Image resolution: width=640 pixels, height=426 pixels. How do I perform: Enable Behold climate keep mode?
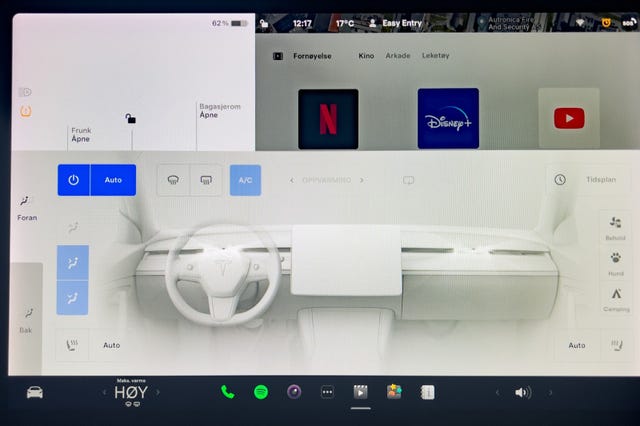[x=616, y=228]
